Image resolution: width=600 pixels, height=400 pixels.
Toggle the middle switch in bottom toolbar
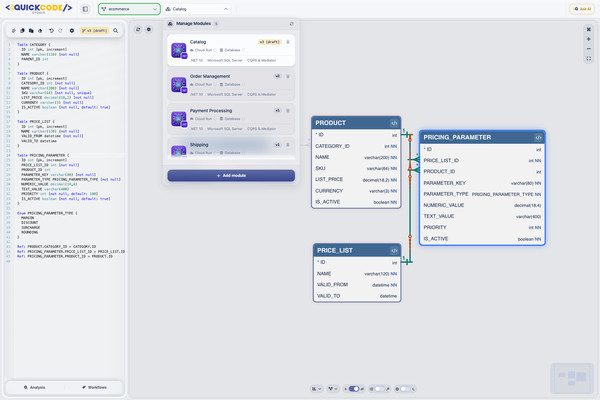click(x=379, y=389)
